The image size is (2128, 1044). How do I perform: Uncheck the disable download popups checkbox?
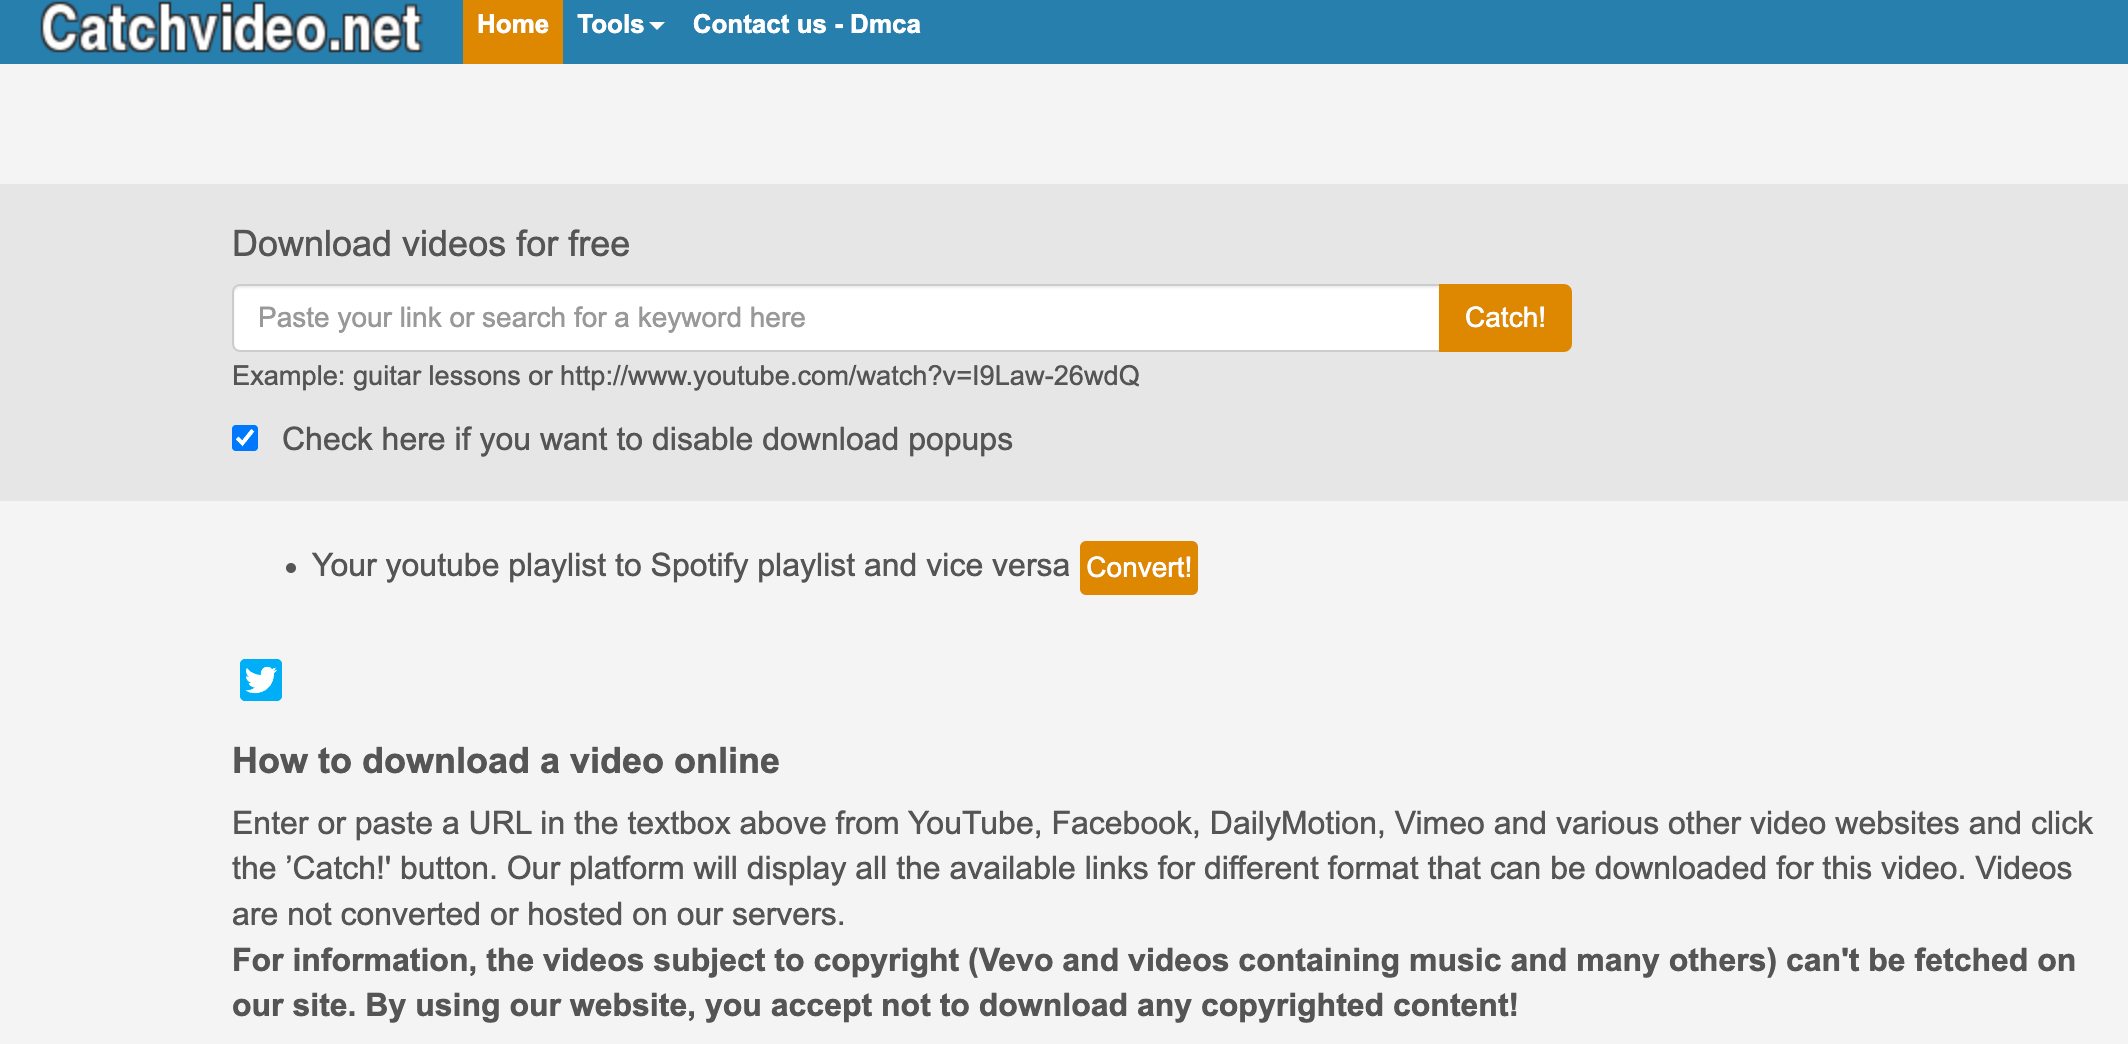(x=245, y=438)
